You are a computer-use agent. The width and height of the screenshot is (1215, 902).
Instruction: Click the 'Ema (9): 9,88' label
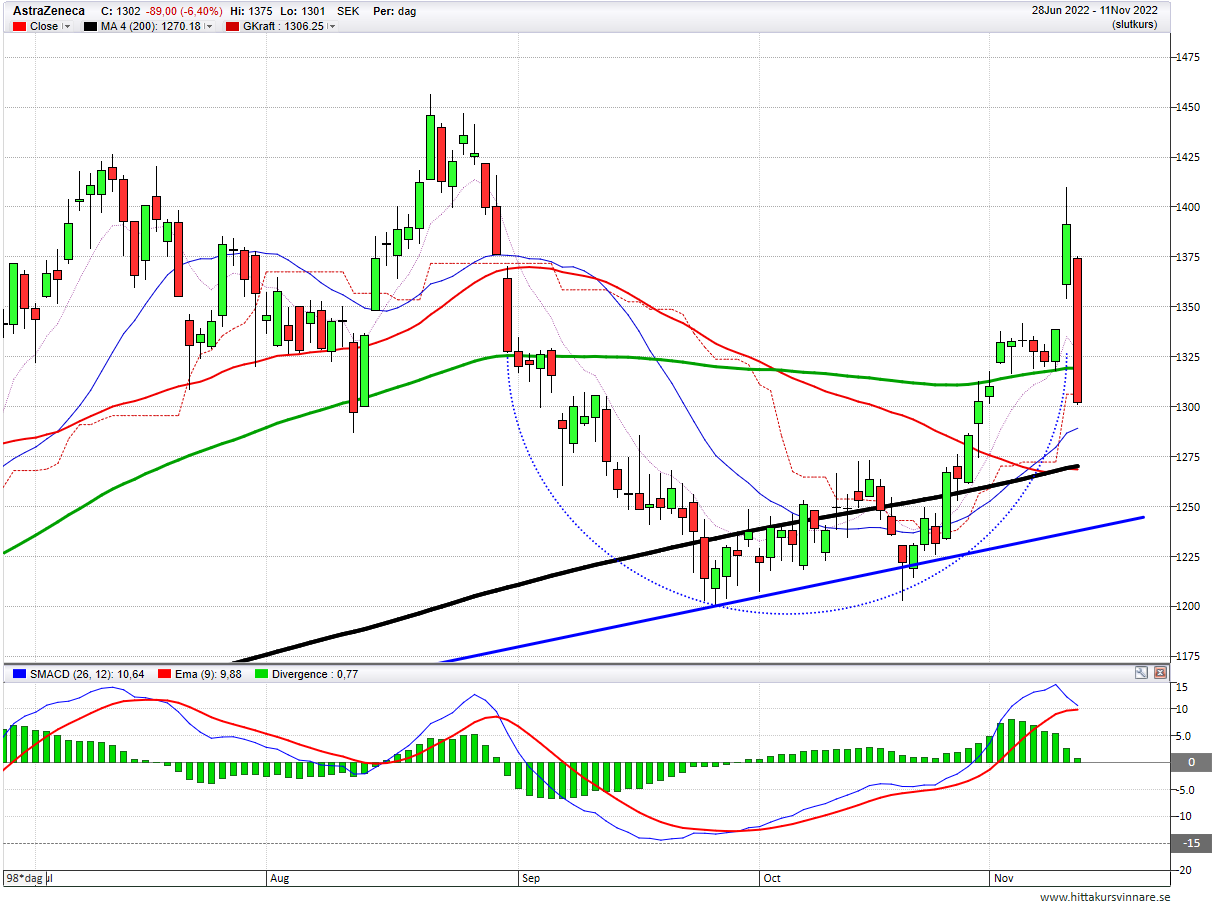point(209,675)
